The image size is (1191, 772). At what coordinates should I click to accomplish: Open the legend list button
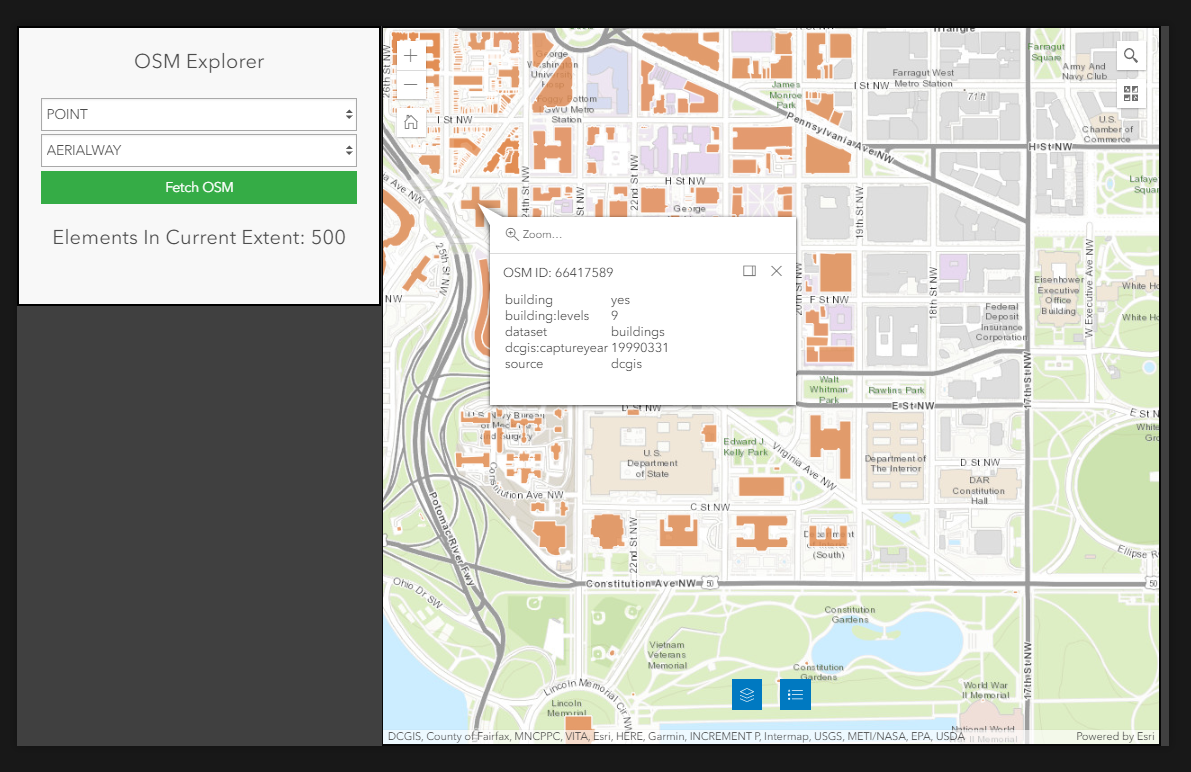pyautogui.click(x=795, y=694)
